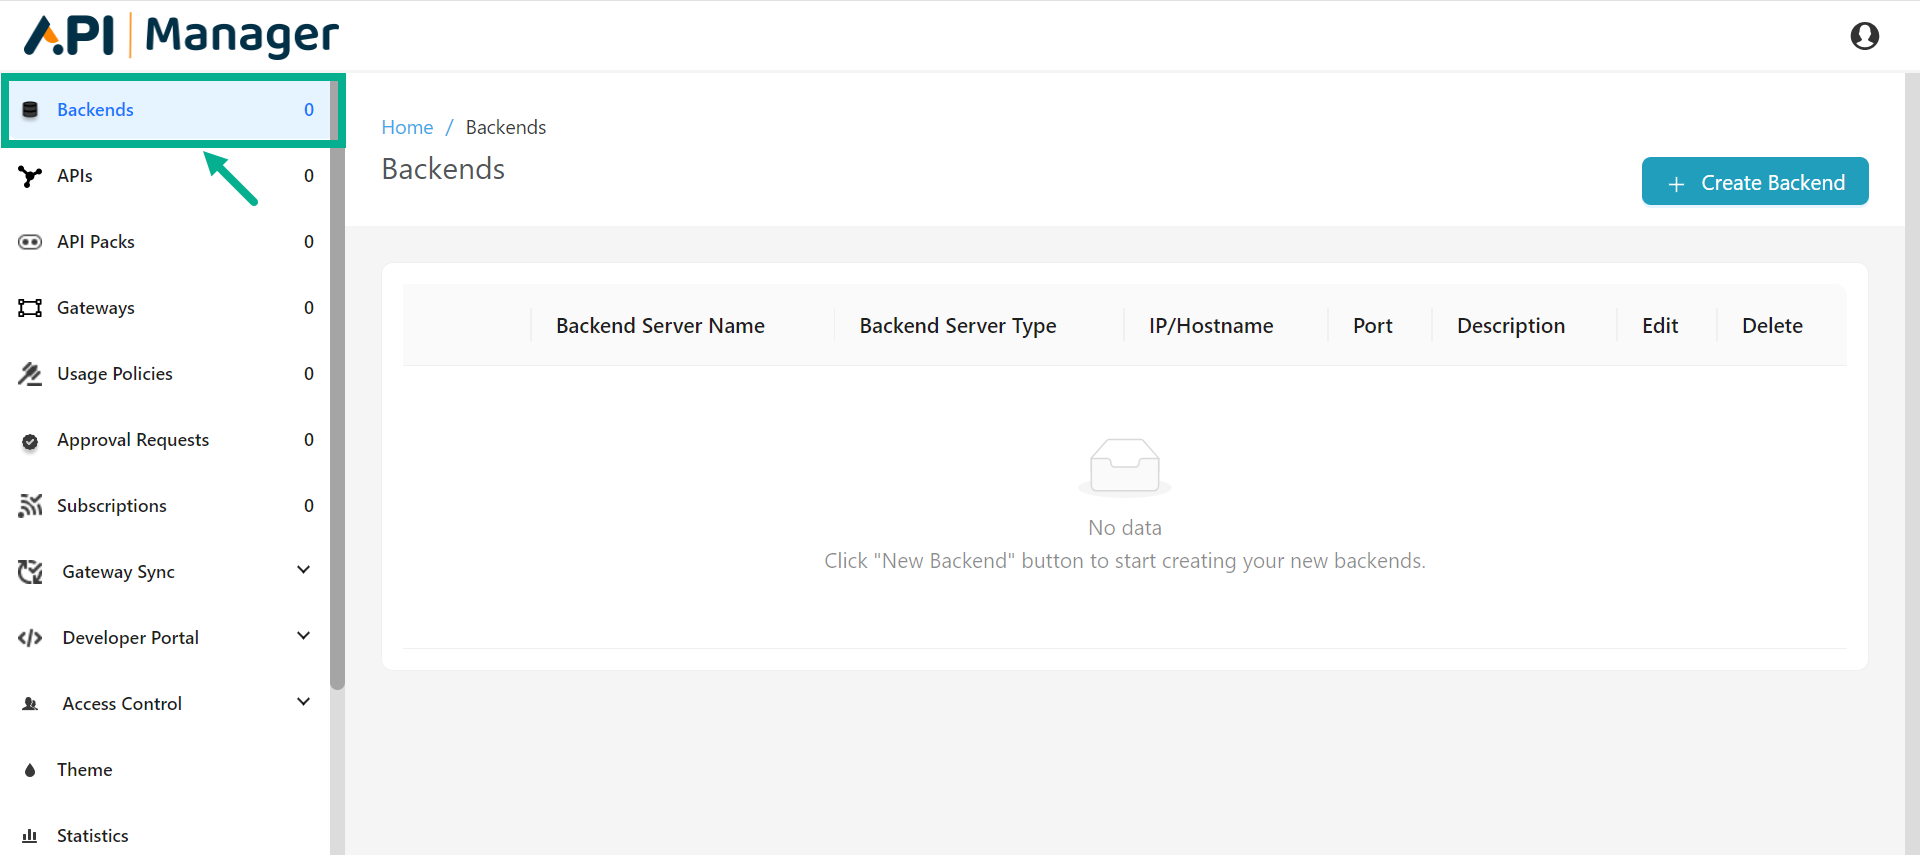Select the Subscriptions icon

30,505
